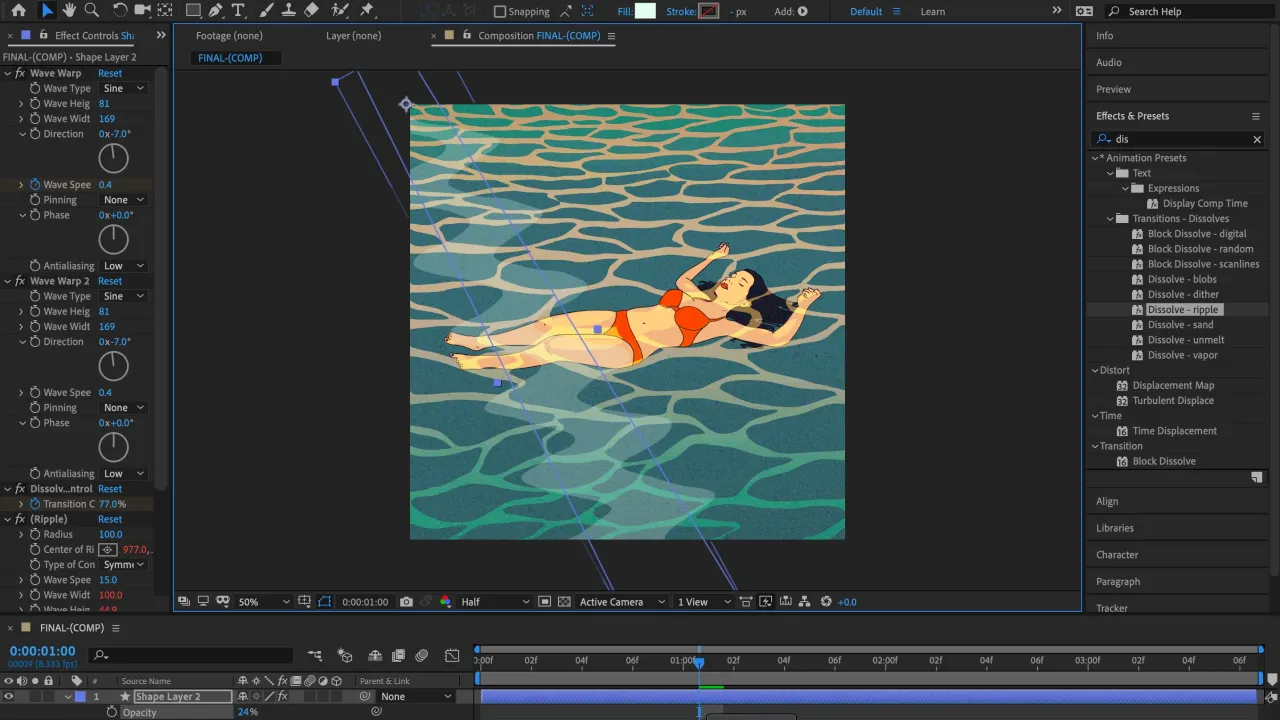Open the Graph Editor in timeline

(452, 656)
